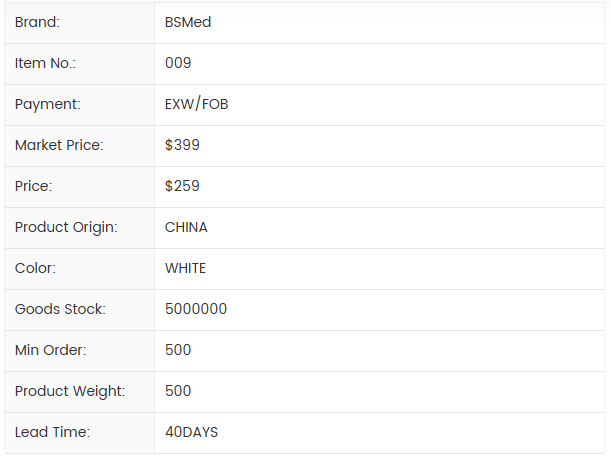Select the Min Order value 500

tap(178, 350)
